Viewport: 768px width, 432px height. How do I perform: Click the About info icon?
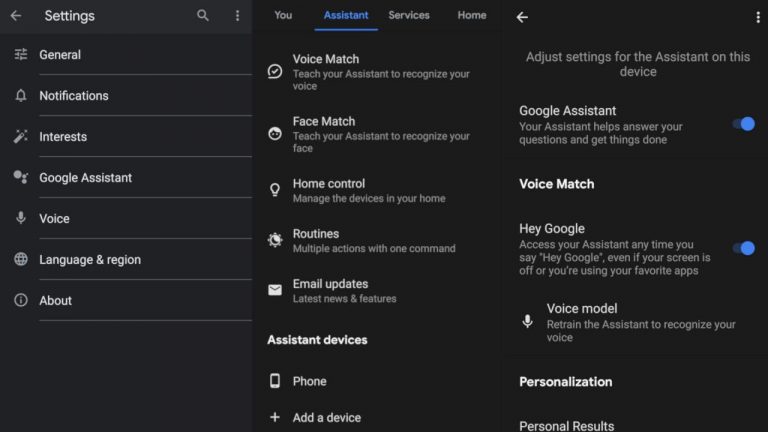pos(21,300)
